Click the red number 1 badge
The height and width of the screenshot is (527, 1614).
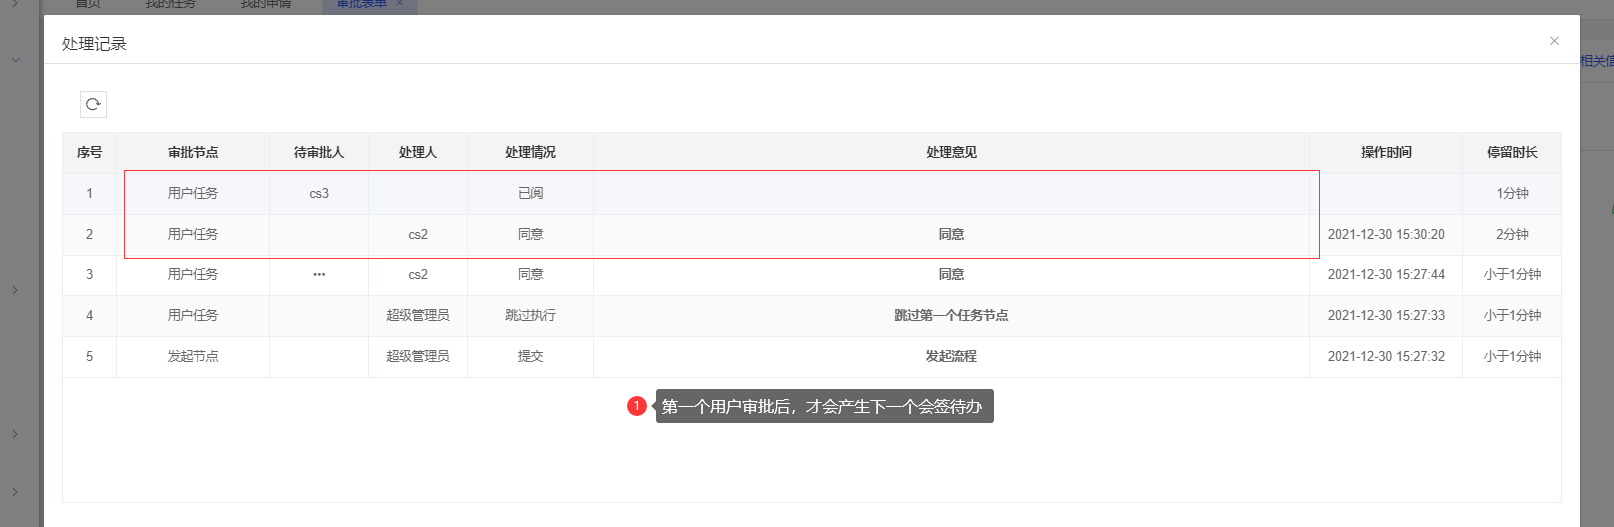(636, 406)
